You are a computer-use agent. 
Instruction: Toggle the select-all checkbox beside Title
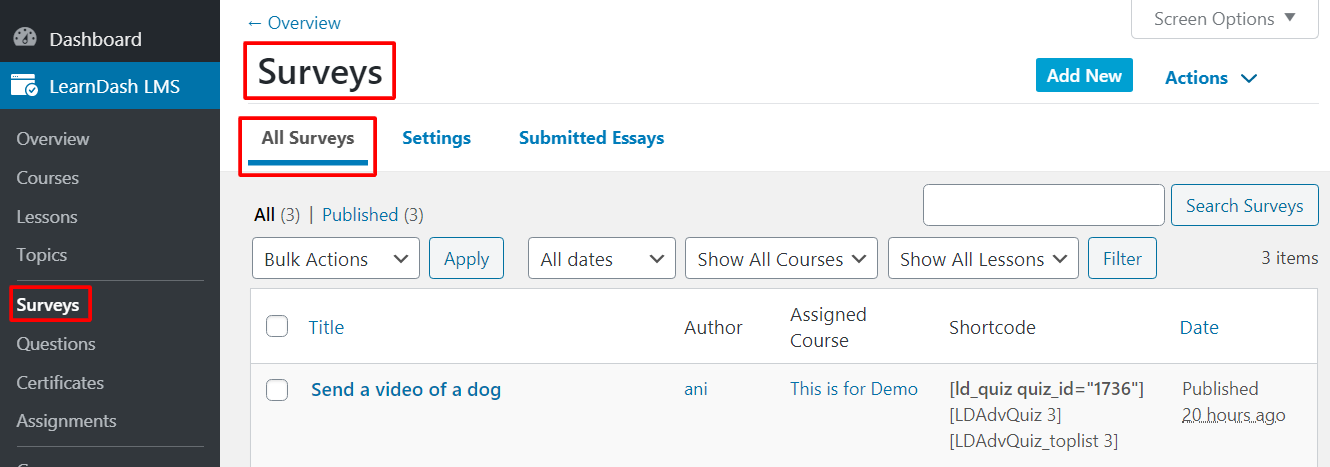(277, 326)
